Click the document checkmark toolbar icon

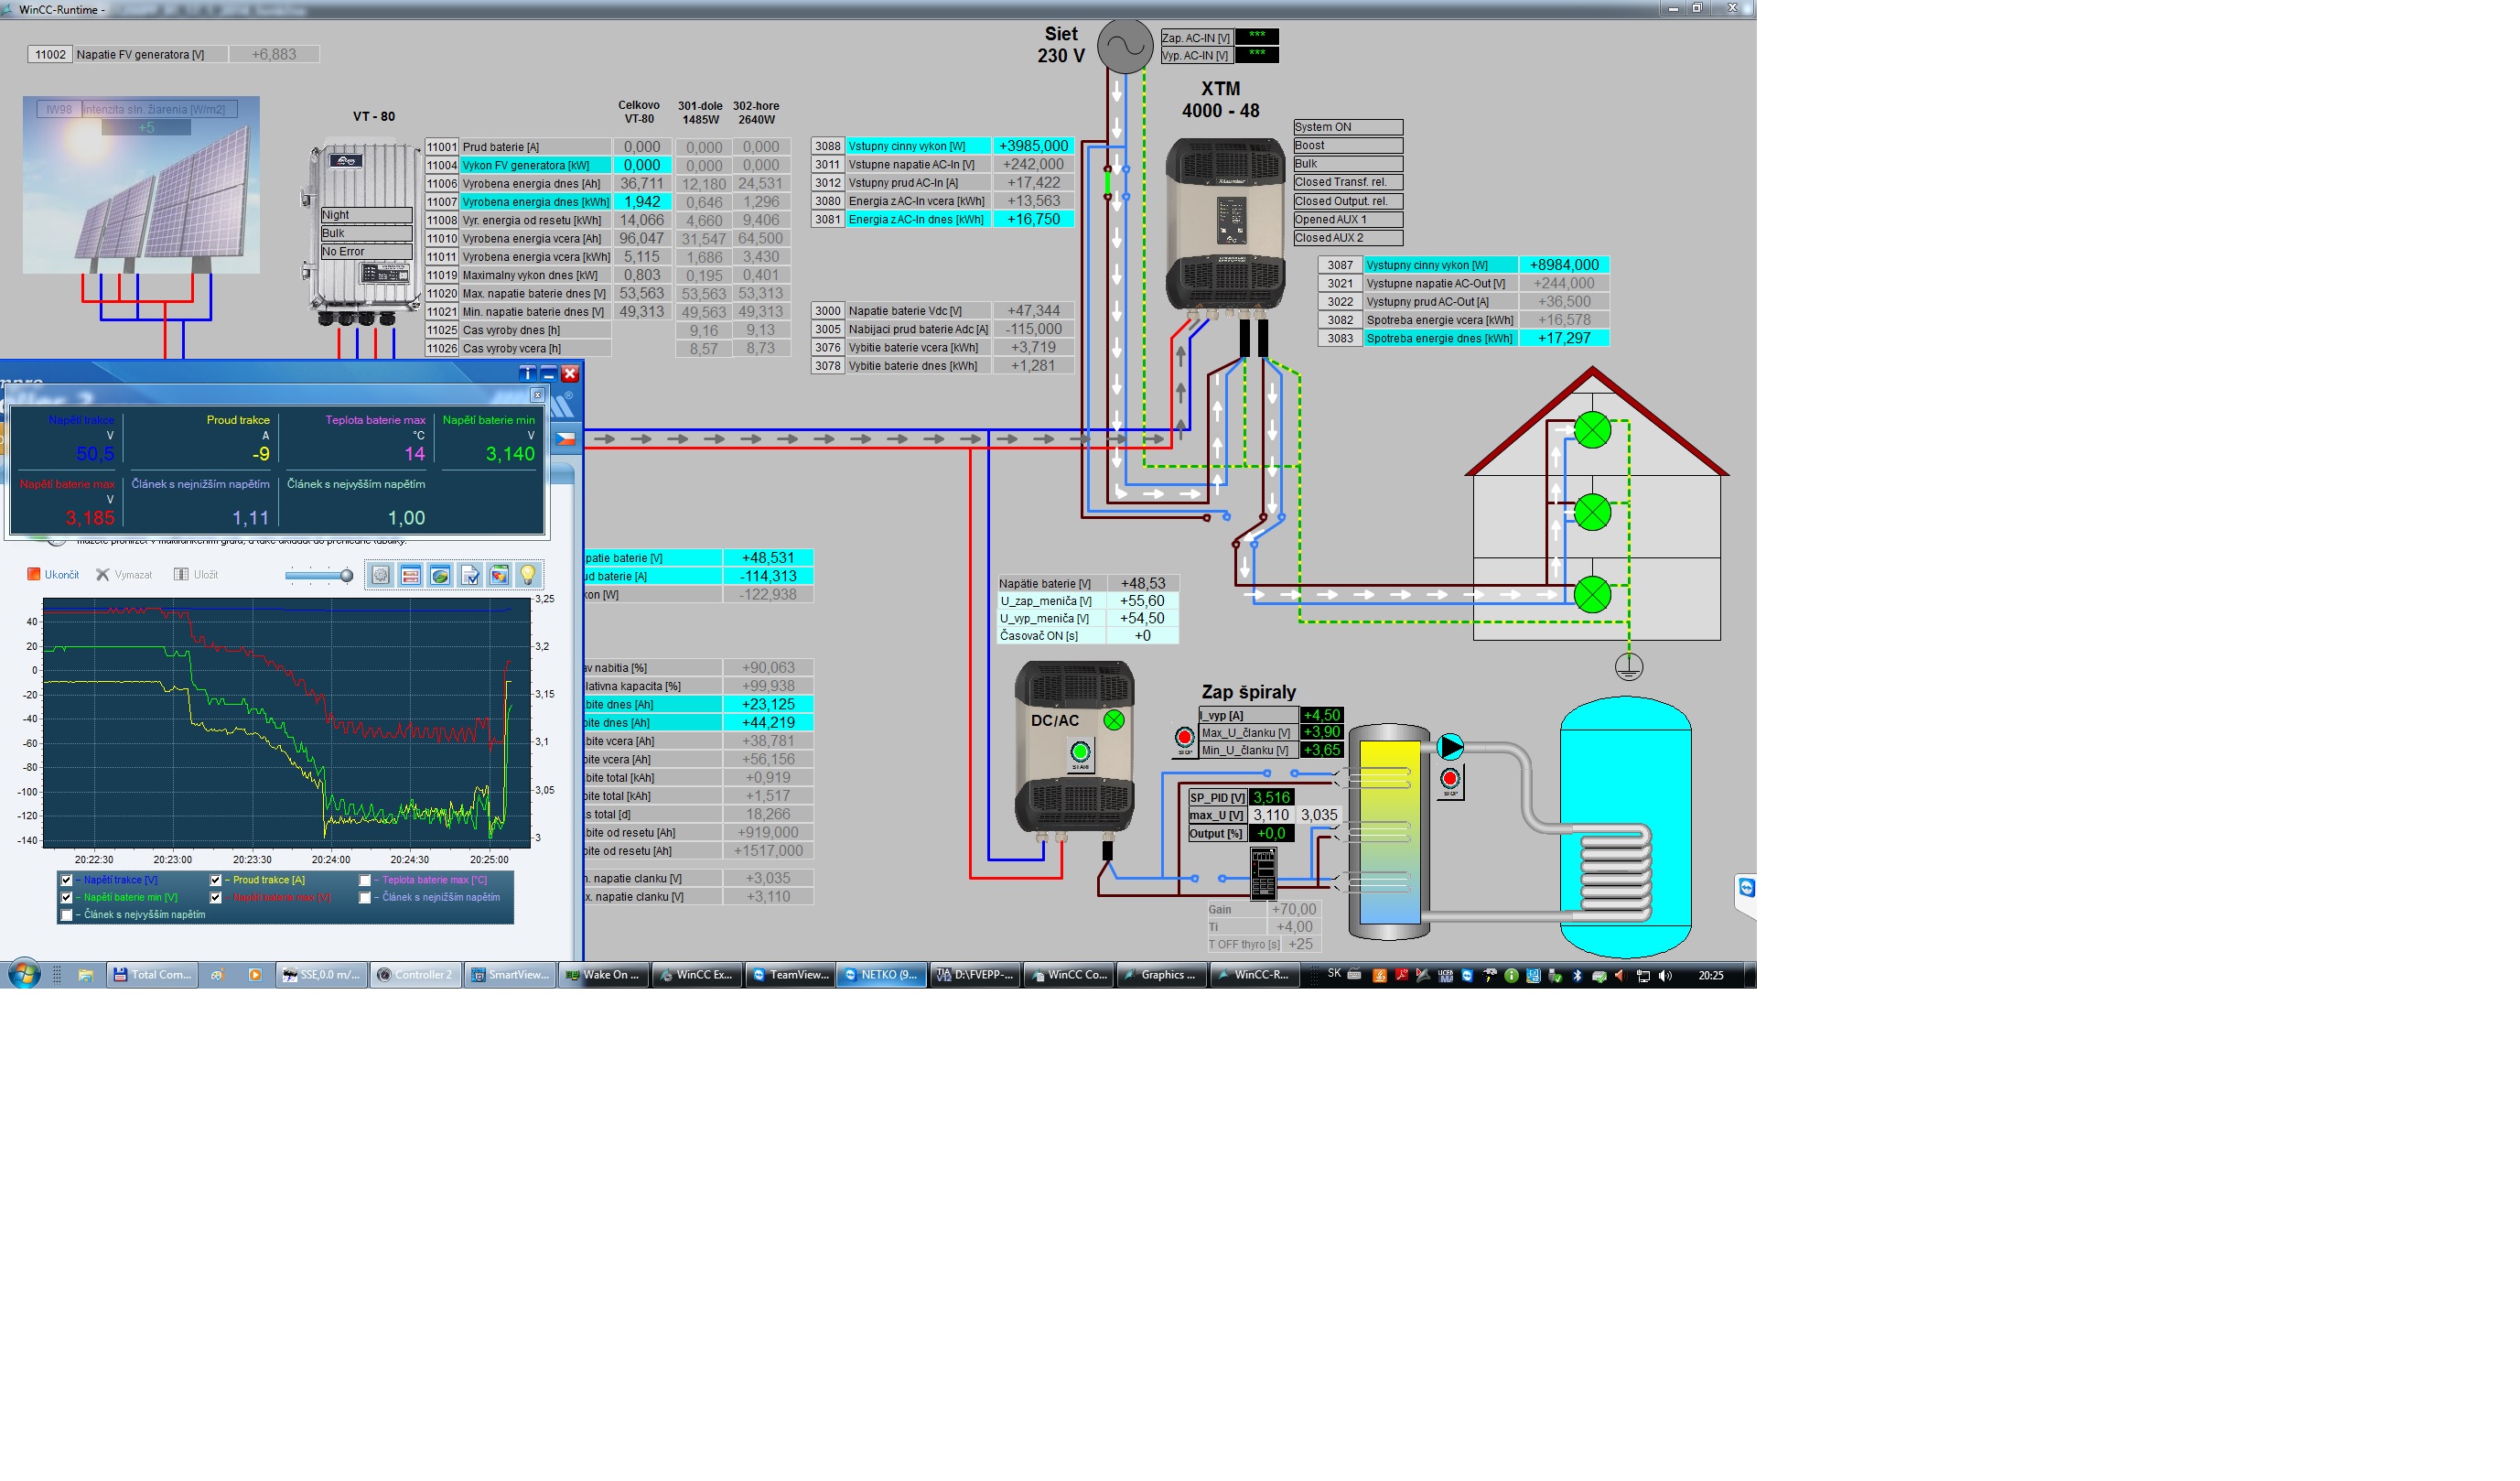click(470, 575)
